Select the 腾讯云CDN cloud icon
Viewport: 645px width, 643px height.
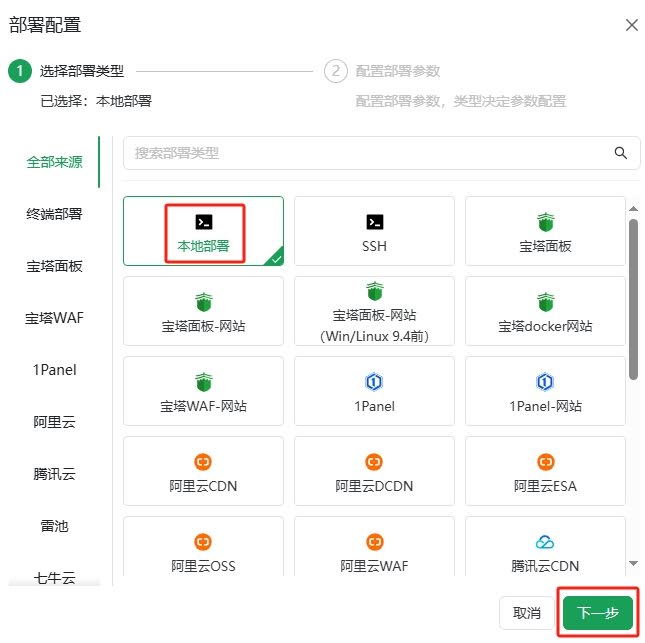pos(545,542)
